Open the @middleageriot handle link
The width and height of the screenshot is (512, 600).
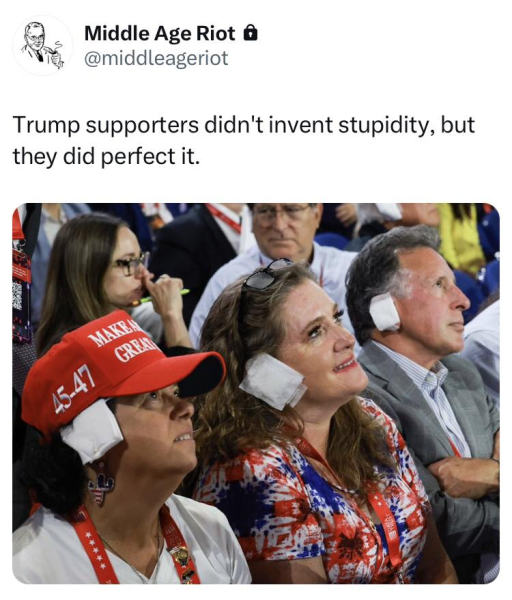[x=156, y=58]
